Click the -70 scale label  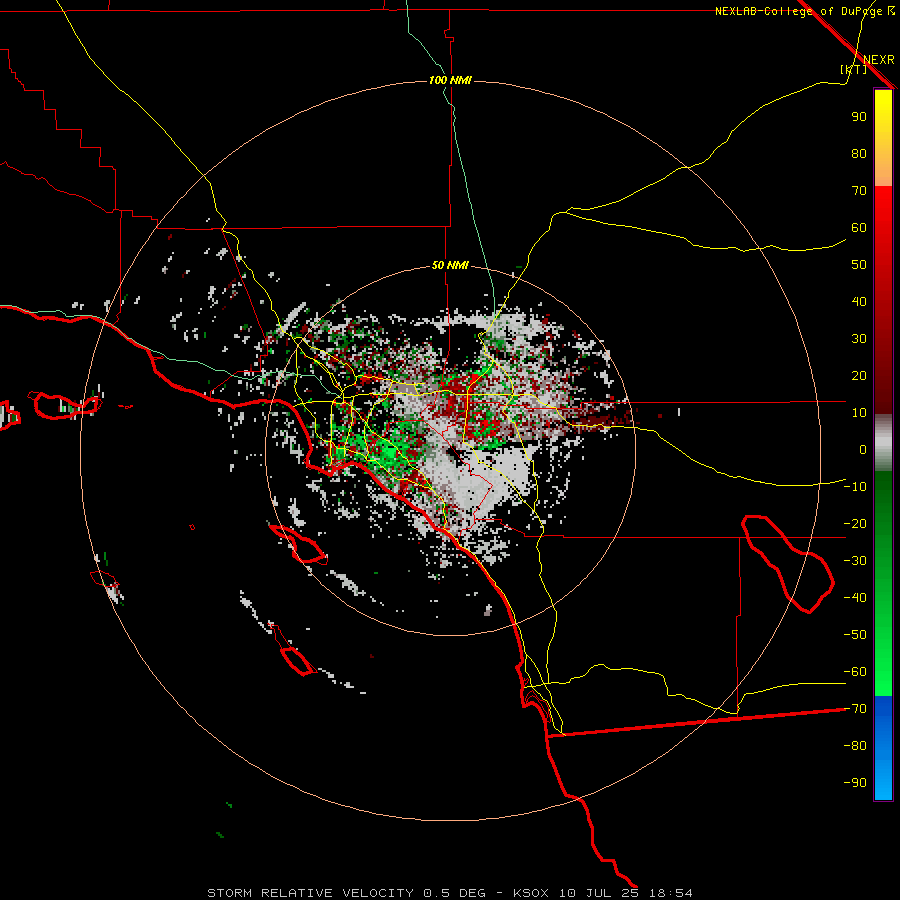[855, 708]
